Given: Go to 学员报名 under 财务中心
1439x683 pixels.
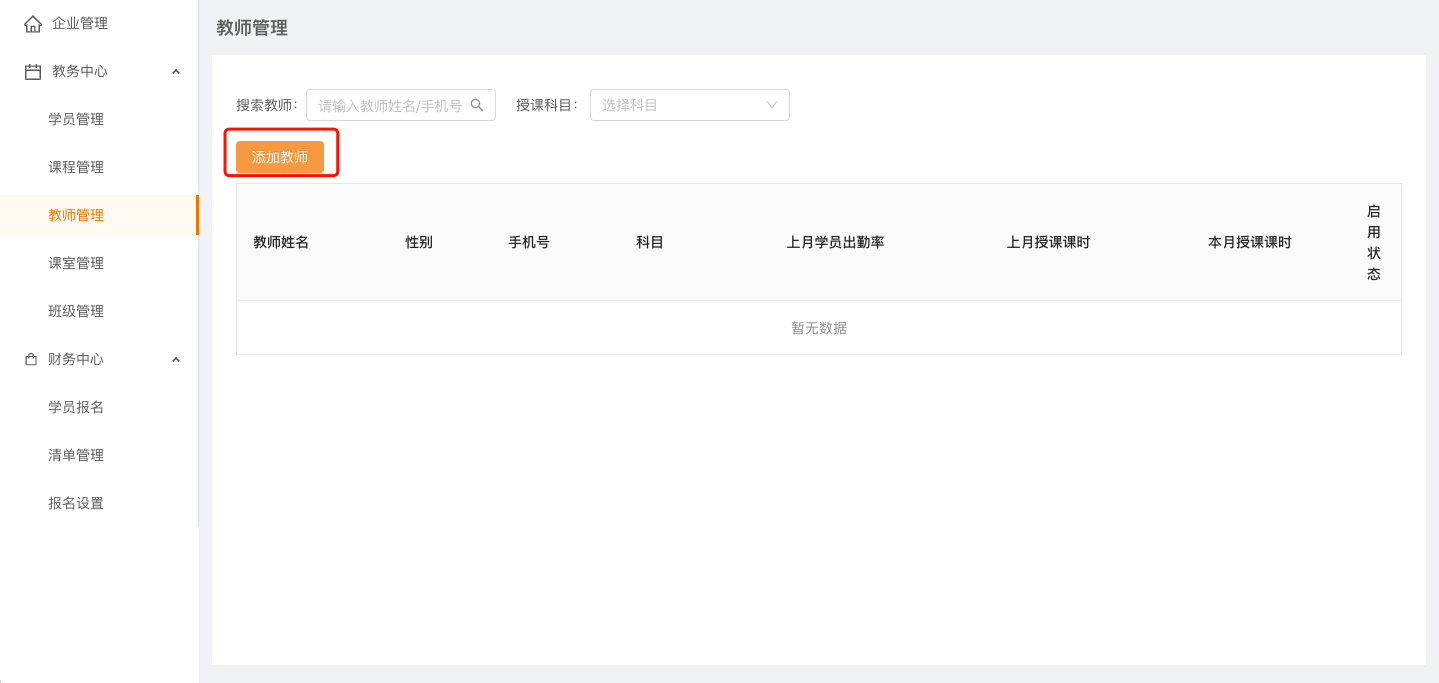Looking at the screenshot, I should tap(76, 407).
